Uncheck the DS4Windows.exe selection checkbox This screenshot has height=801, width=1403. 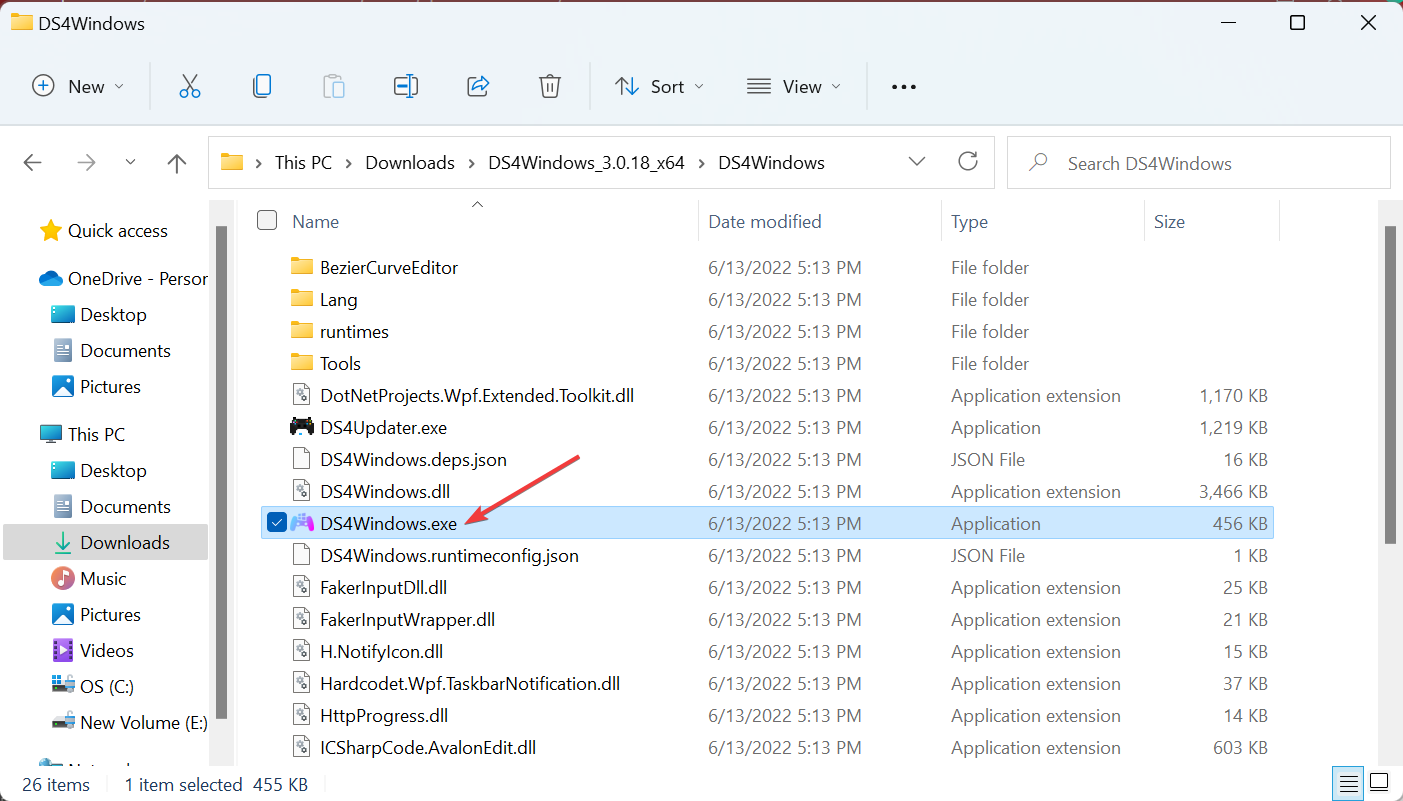pyautogui.click(x=276, y=522)
